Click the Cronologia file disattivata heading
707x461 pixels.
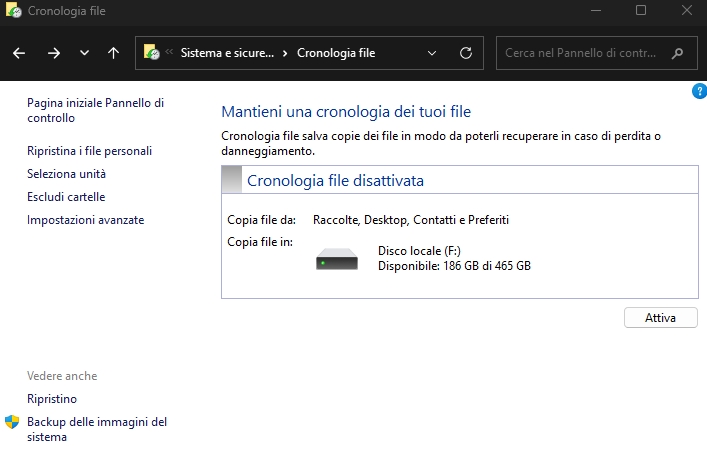coord(335,180)
